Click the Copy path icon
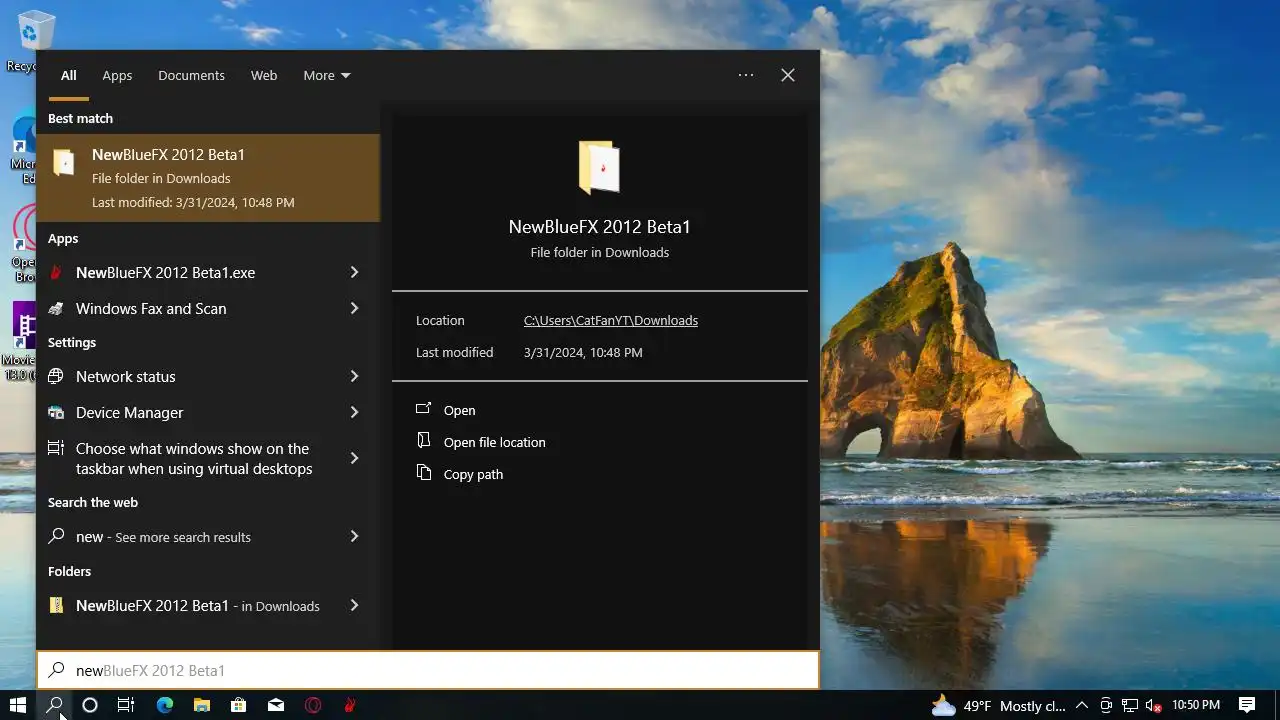The image size is (1280, 720). (424, 473)
